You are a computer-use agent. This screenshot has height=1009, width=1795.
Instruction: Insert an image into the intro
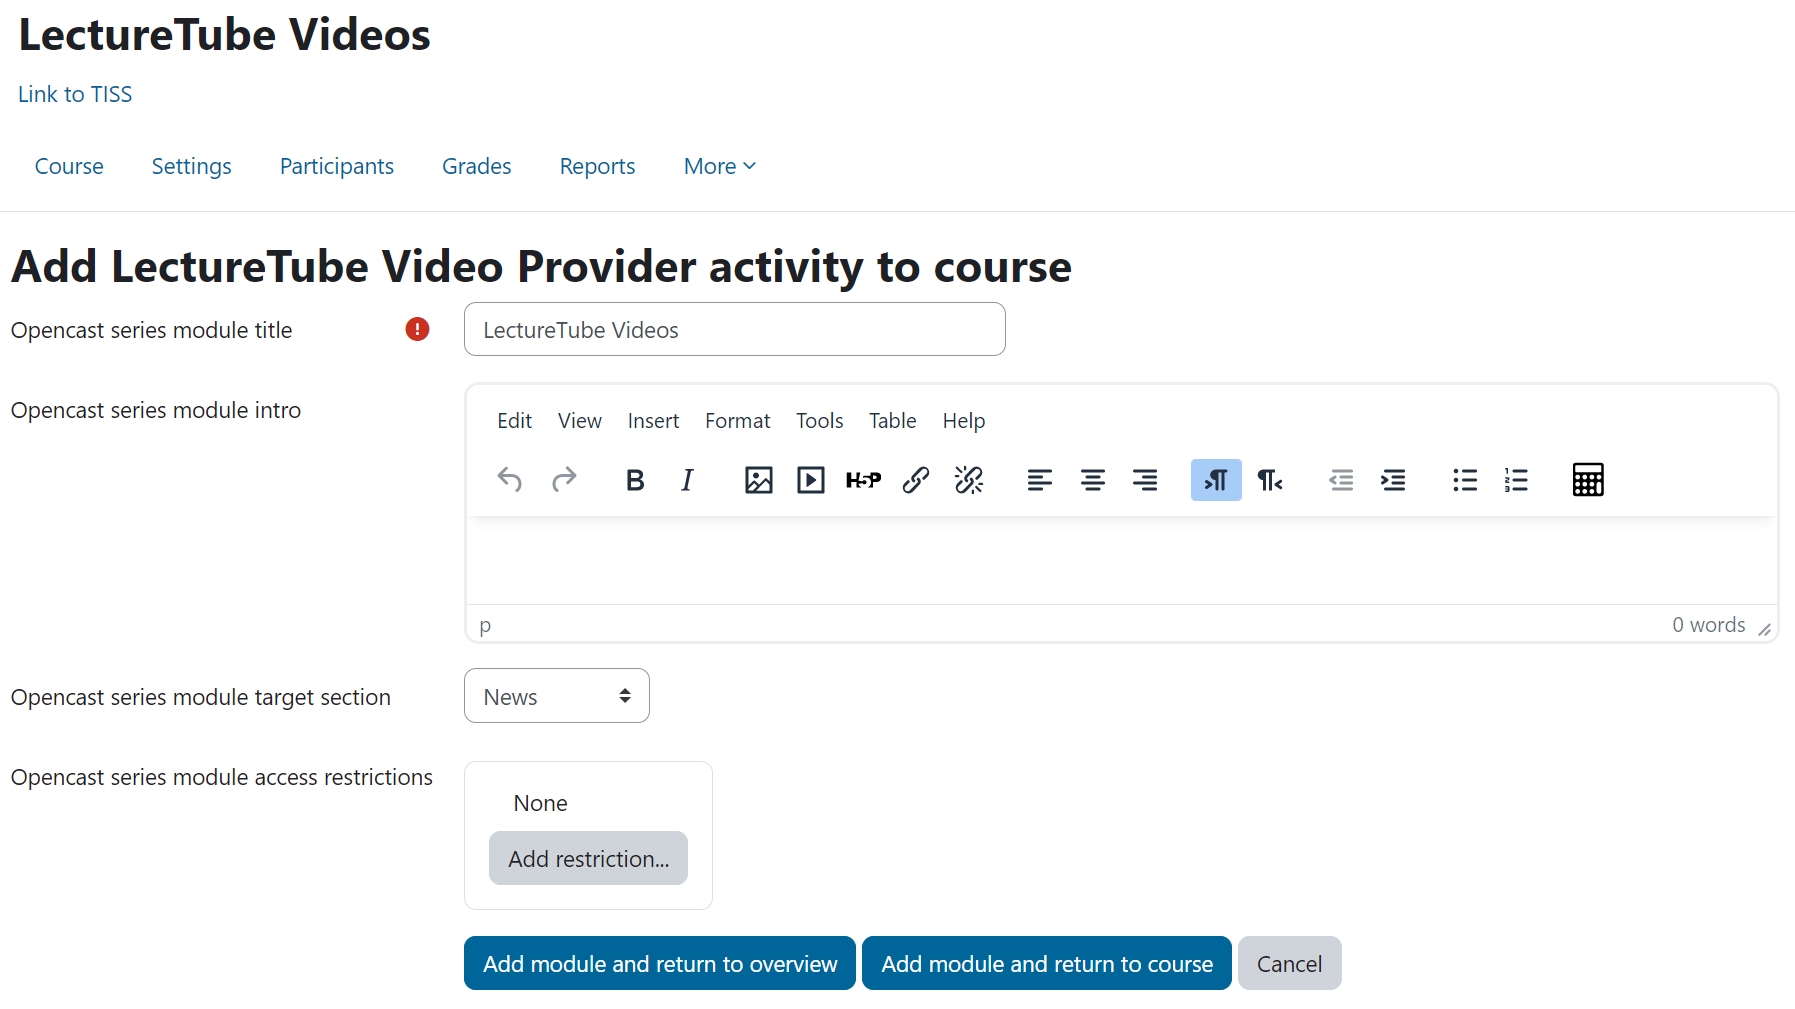(759, 480)
